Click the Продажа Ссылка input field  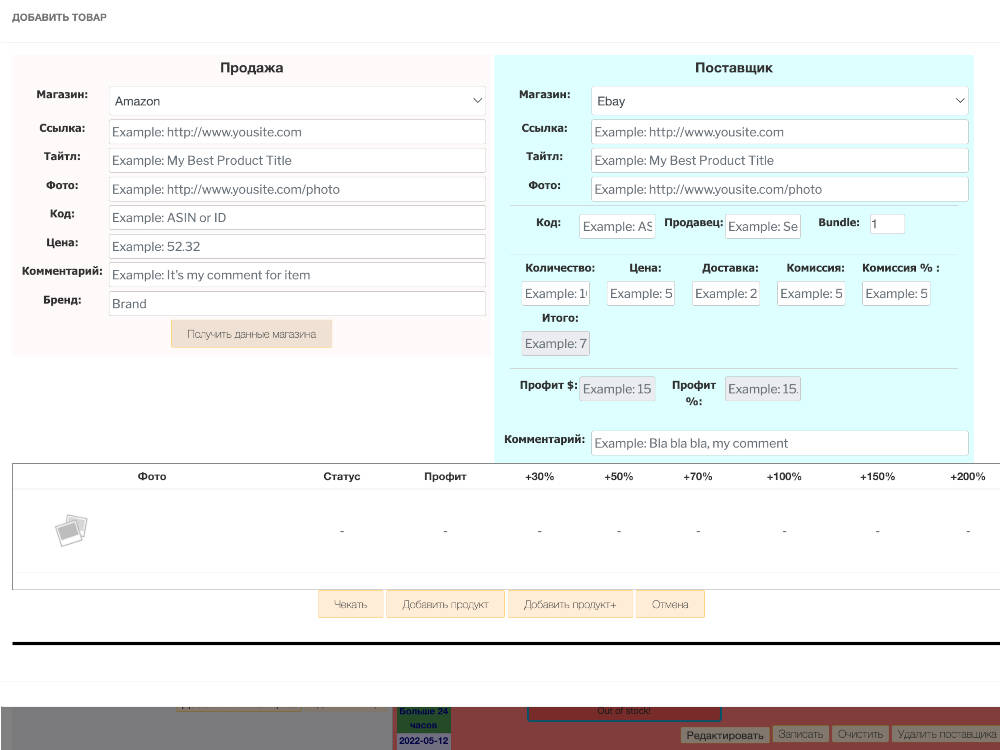(297, 132)
